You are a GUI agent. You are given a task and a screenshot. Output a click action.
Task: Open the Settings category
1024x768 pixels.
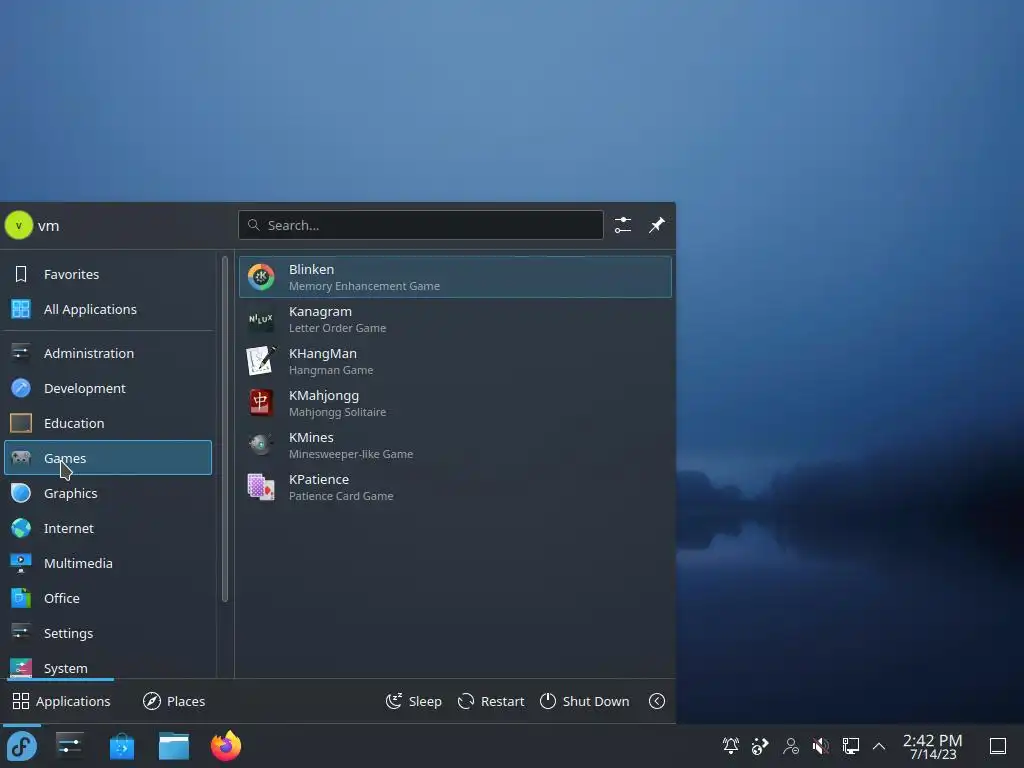(x=108, y=633)
